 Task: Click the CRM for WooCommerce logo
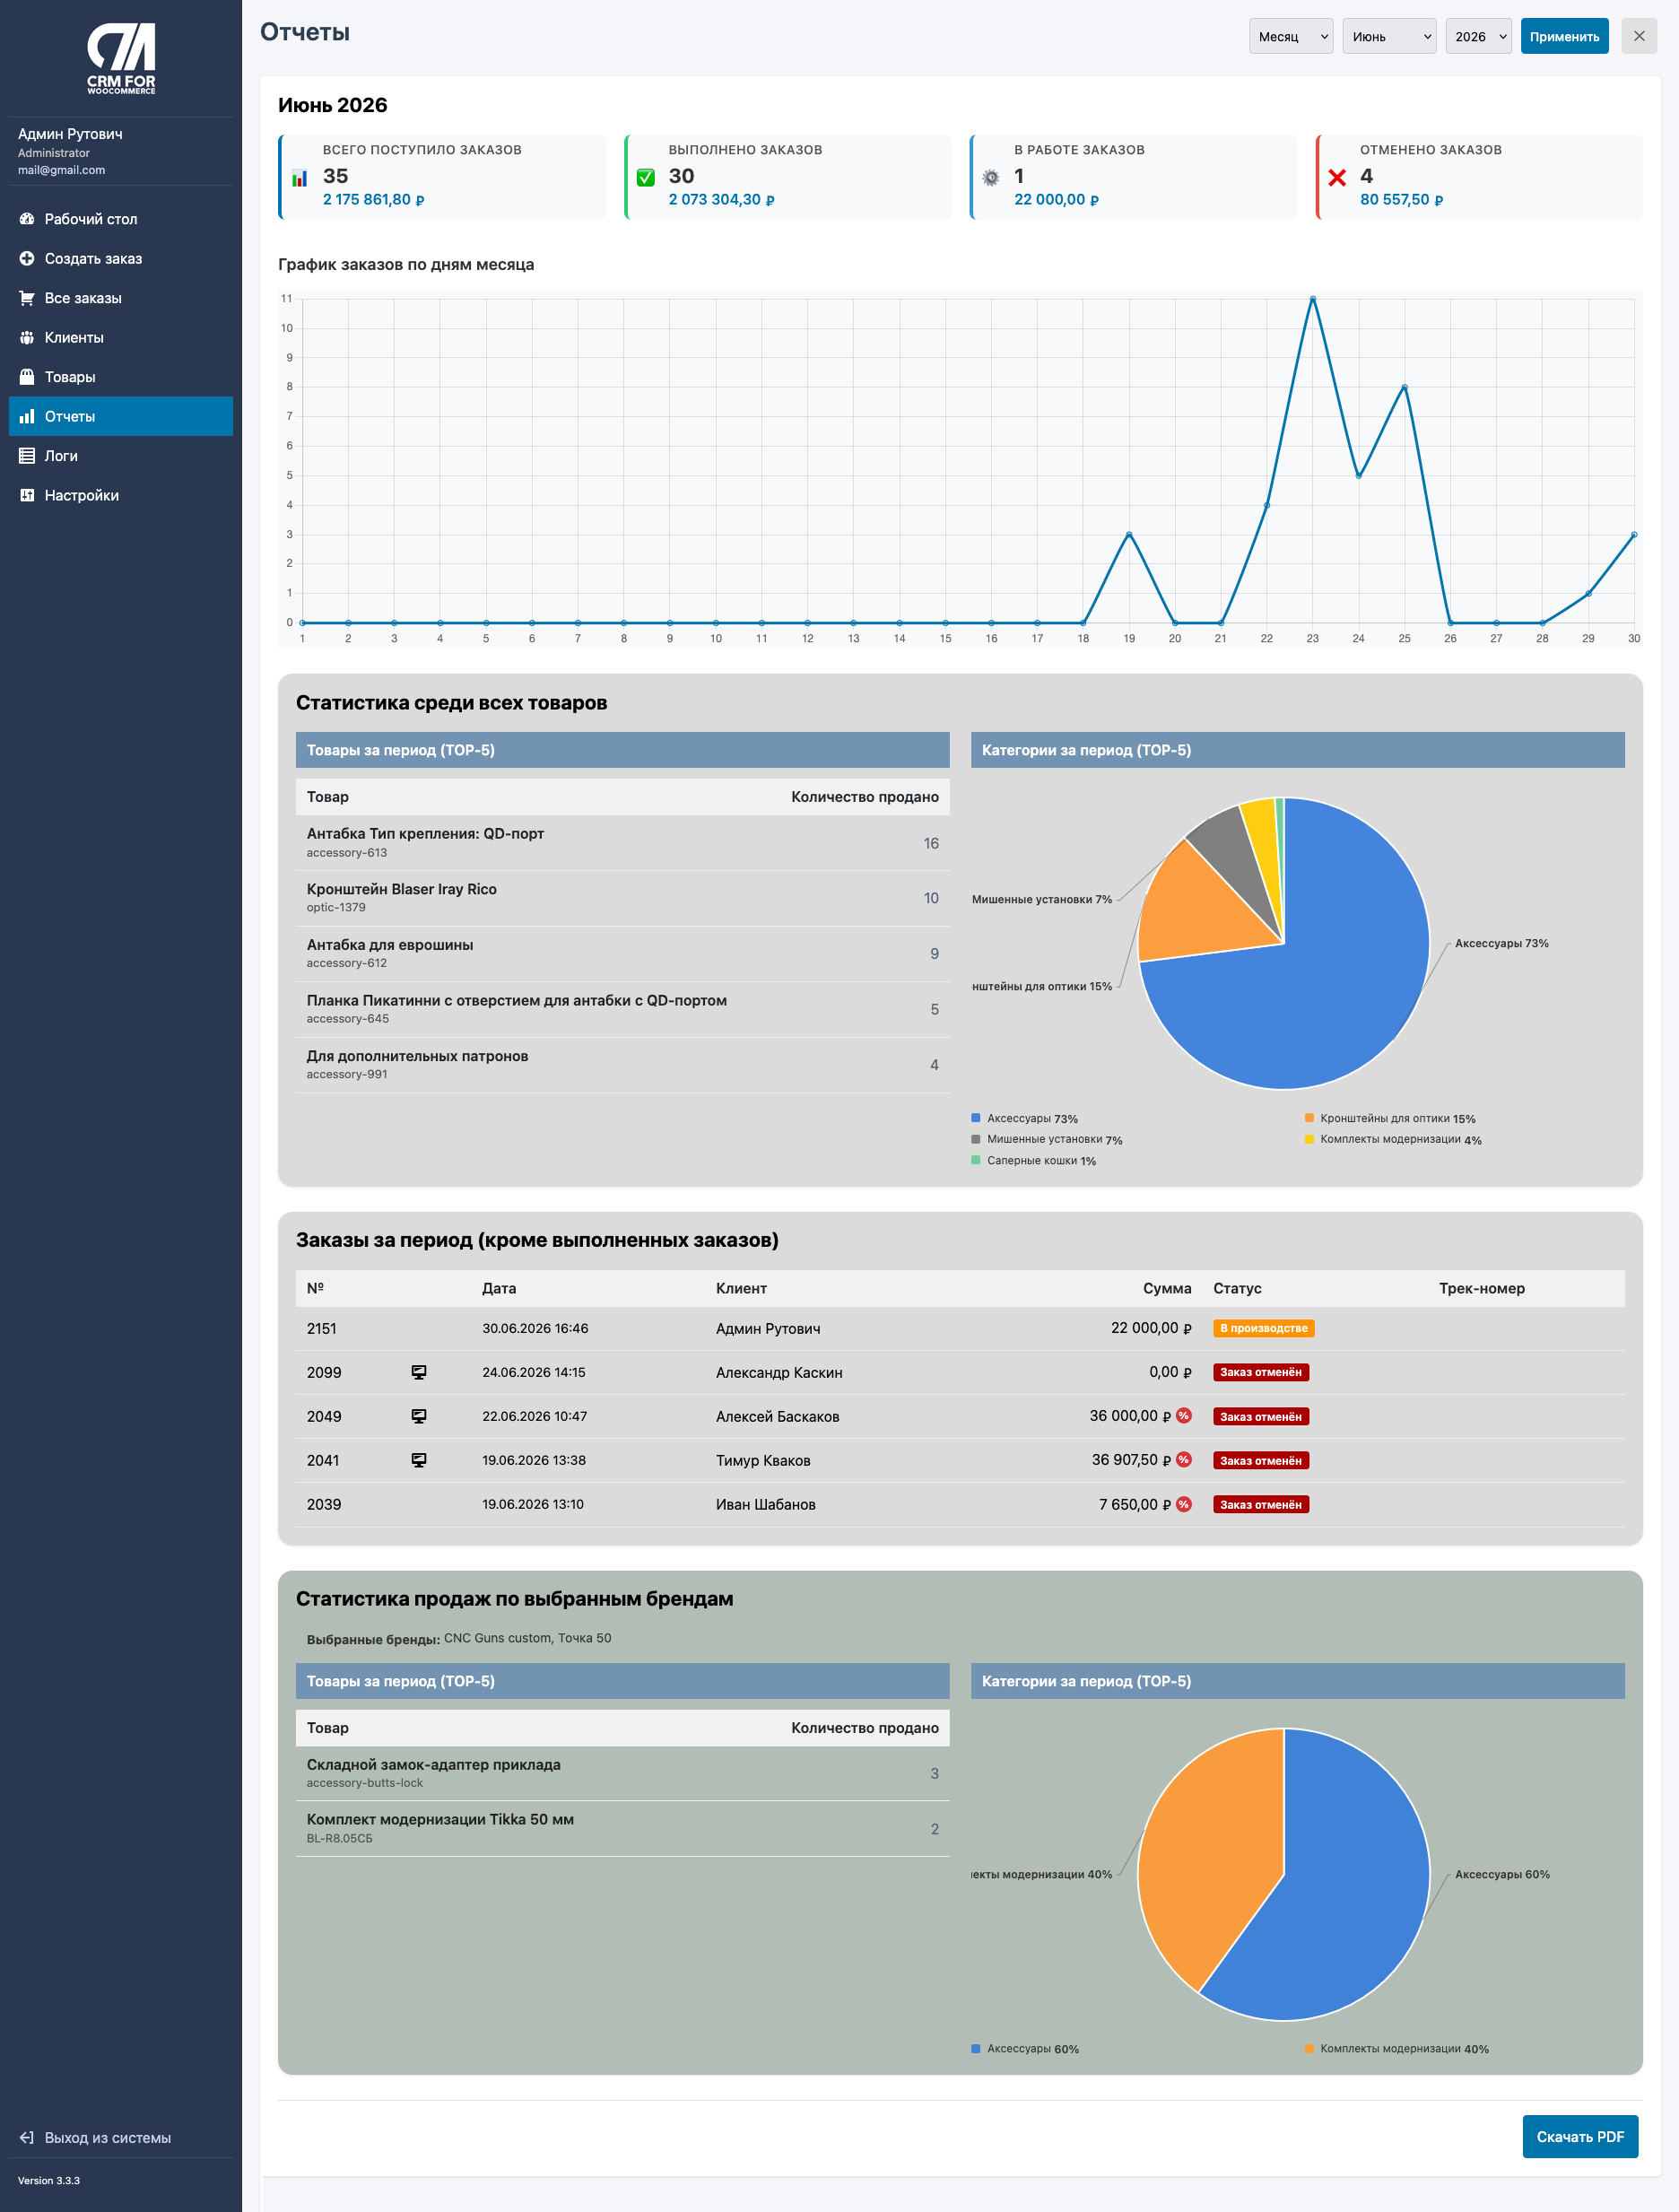121,58
